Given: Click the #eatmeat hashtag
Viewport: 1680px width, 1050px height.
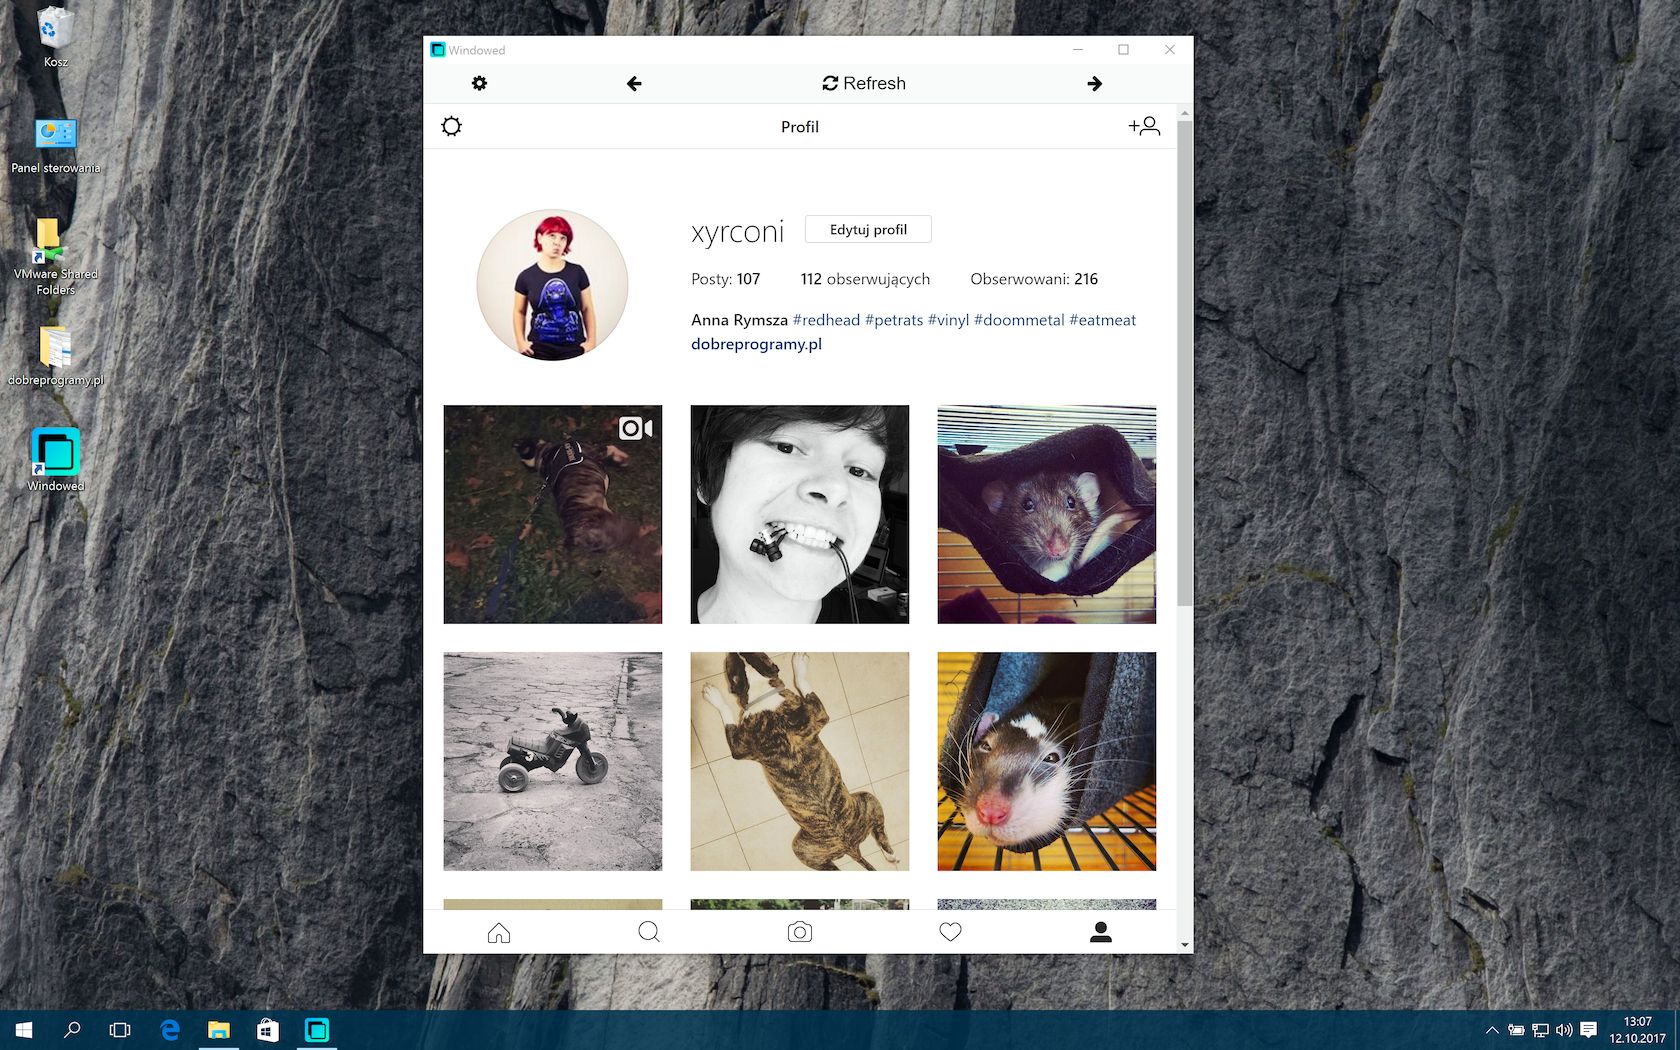Looking at the screenshot, I should pyautogui.click(x=1103, y=320).
